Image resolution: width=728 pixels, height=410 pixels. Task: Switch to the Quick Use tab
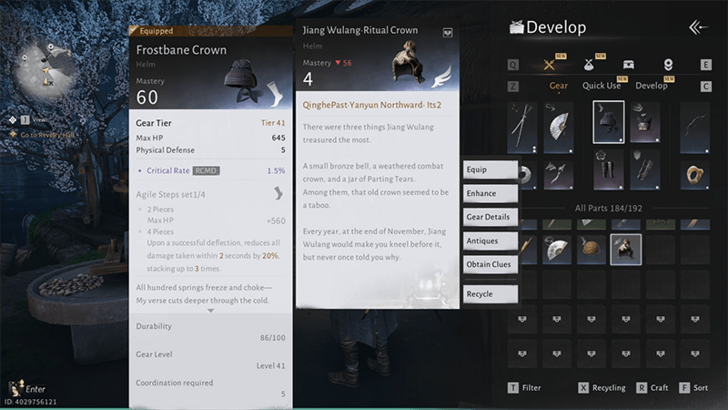click(601, 86)
